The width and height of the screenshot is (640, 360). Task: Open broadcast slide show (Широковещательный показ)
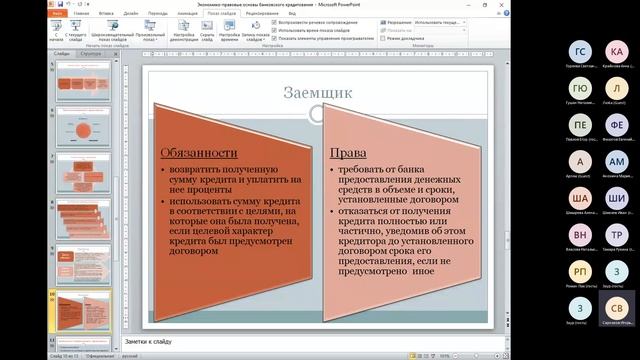[112, 31]
